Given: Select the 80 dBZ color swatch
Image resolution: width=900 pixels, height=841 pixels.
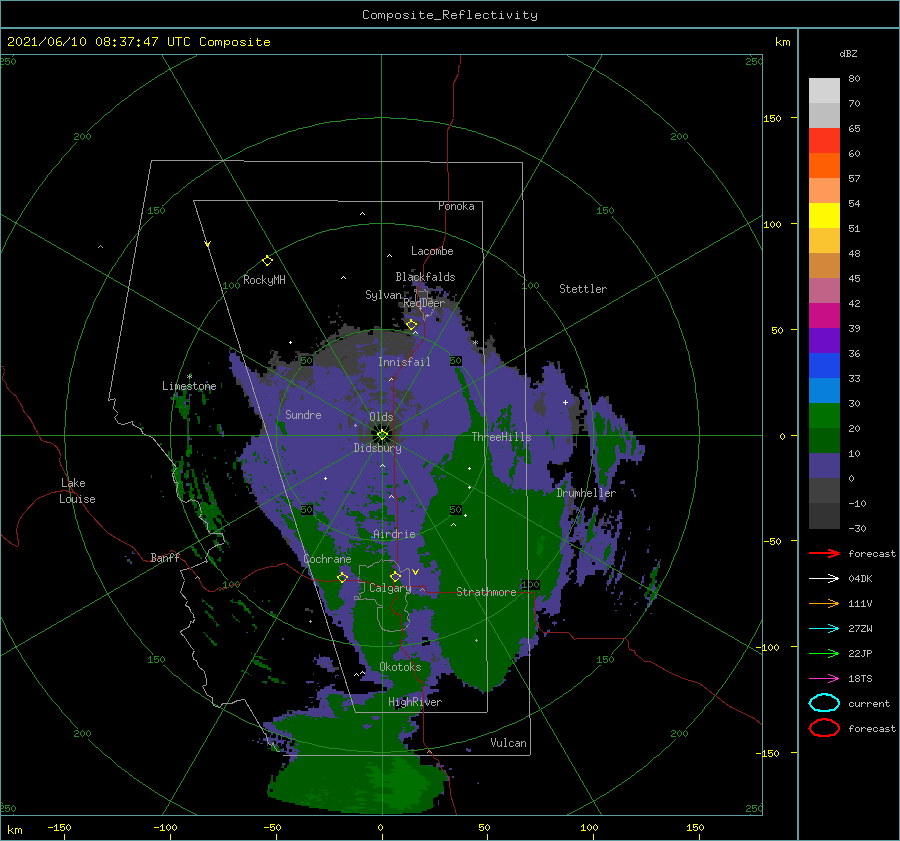Looking at the screenshot, I should 824,90.
